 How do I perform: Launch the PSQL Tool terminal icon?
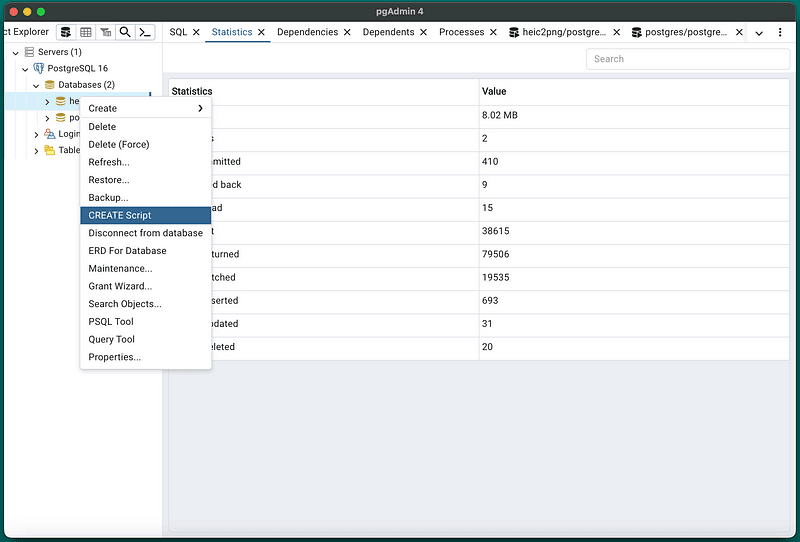click(x=145, y=32)
